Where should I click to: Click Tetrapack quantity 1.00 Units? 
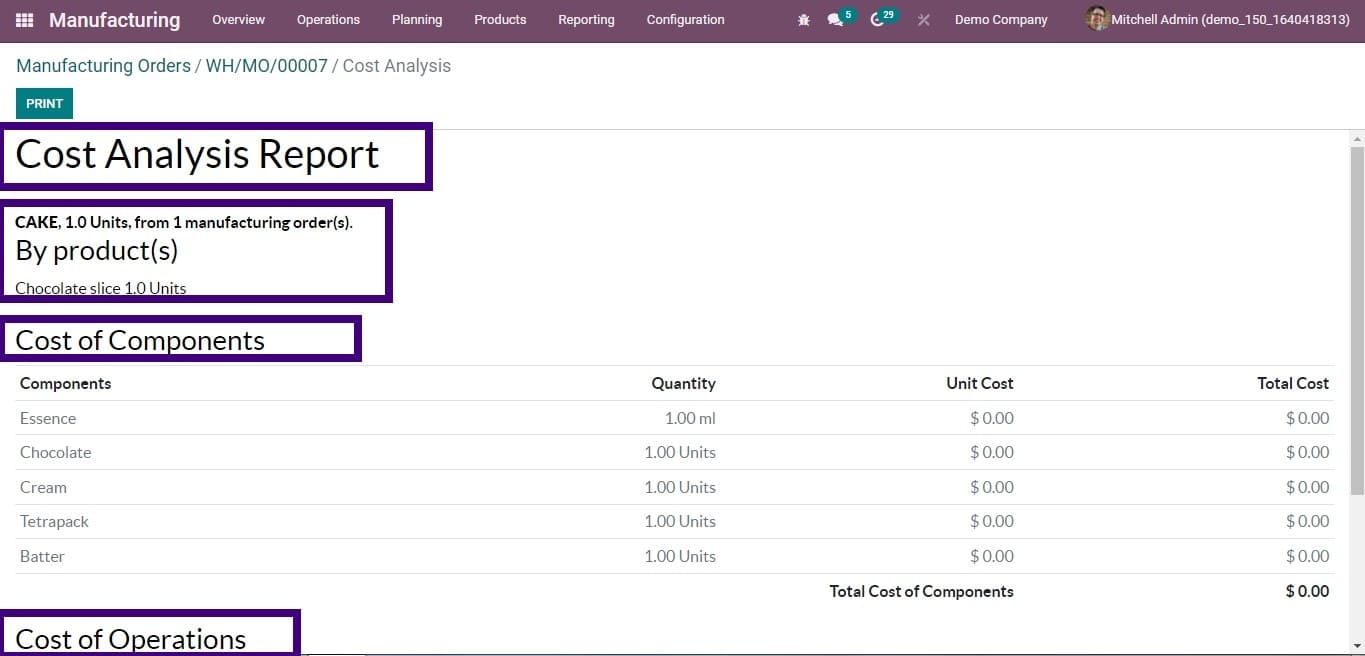tap(680, 521)
